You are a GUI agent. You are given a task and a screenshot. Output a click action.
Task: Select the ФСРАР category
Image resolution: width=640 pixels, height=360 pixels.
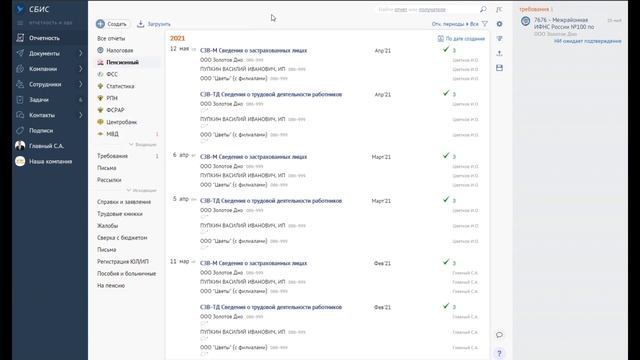[115, 110]
